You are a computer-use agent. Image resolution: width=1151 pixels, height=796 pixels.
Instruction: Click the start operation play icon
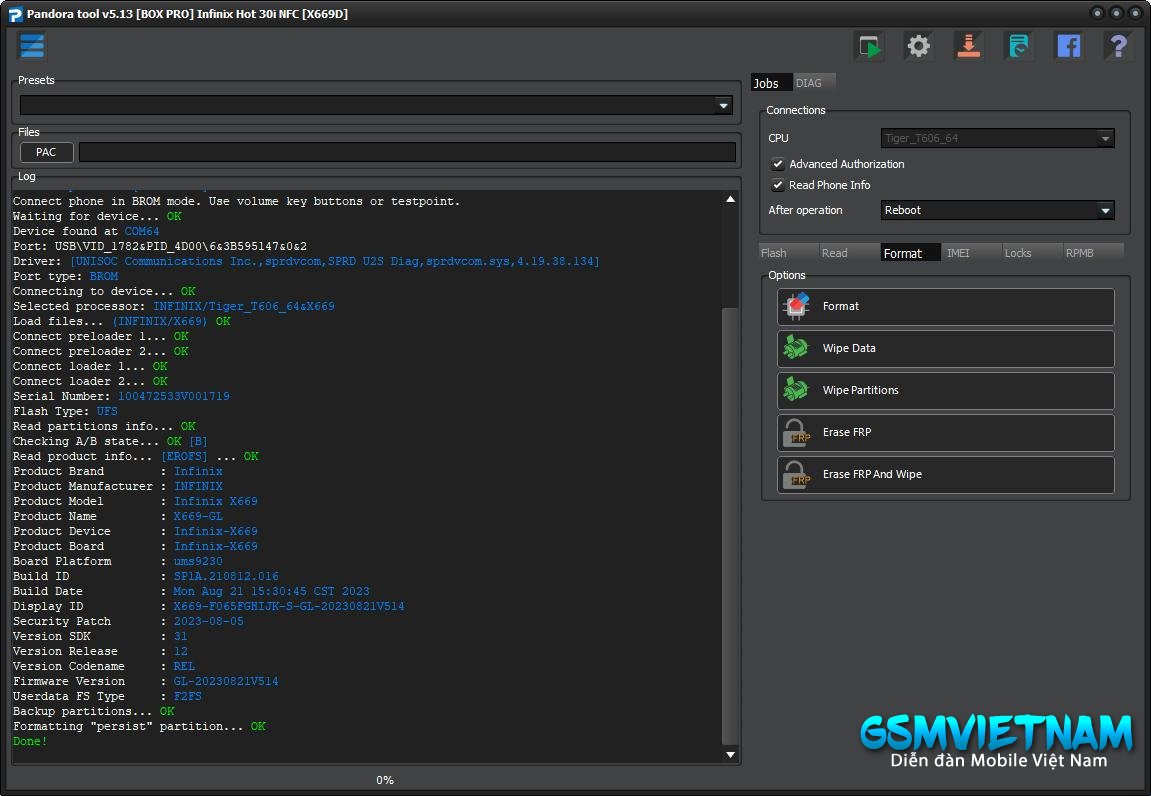tap(870, 46)
